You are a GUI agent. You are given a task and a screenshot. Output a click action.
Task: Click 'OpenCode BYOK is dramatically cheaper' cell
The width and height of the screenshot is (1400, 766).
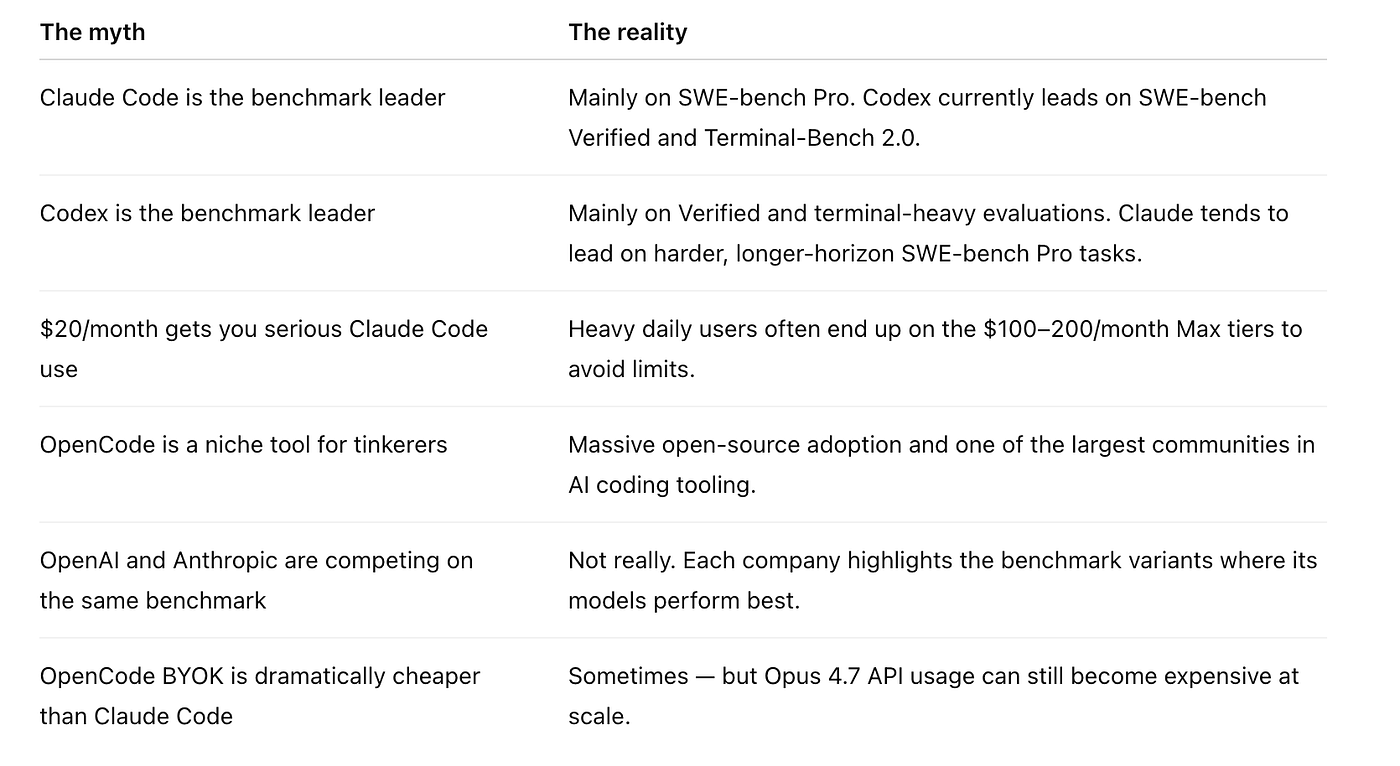click(260, 696)
